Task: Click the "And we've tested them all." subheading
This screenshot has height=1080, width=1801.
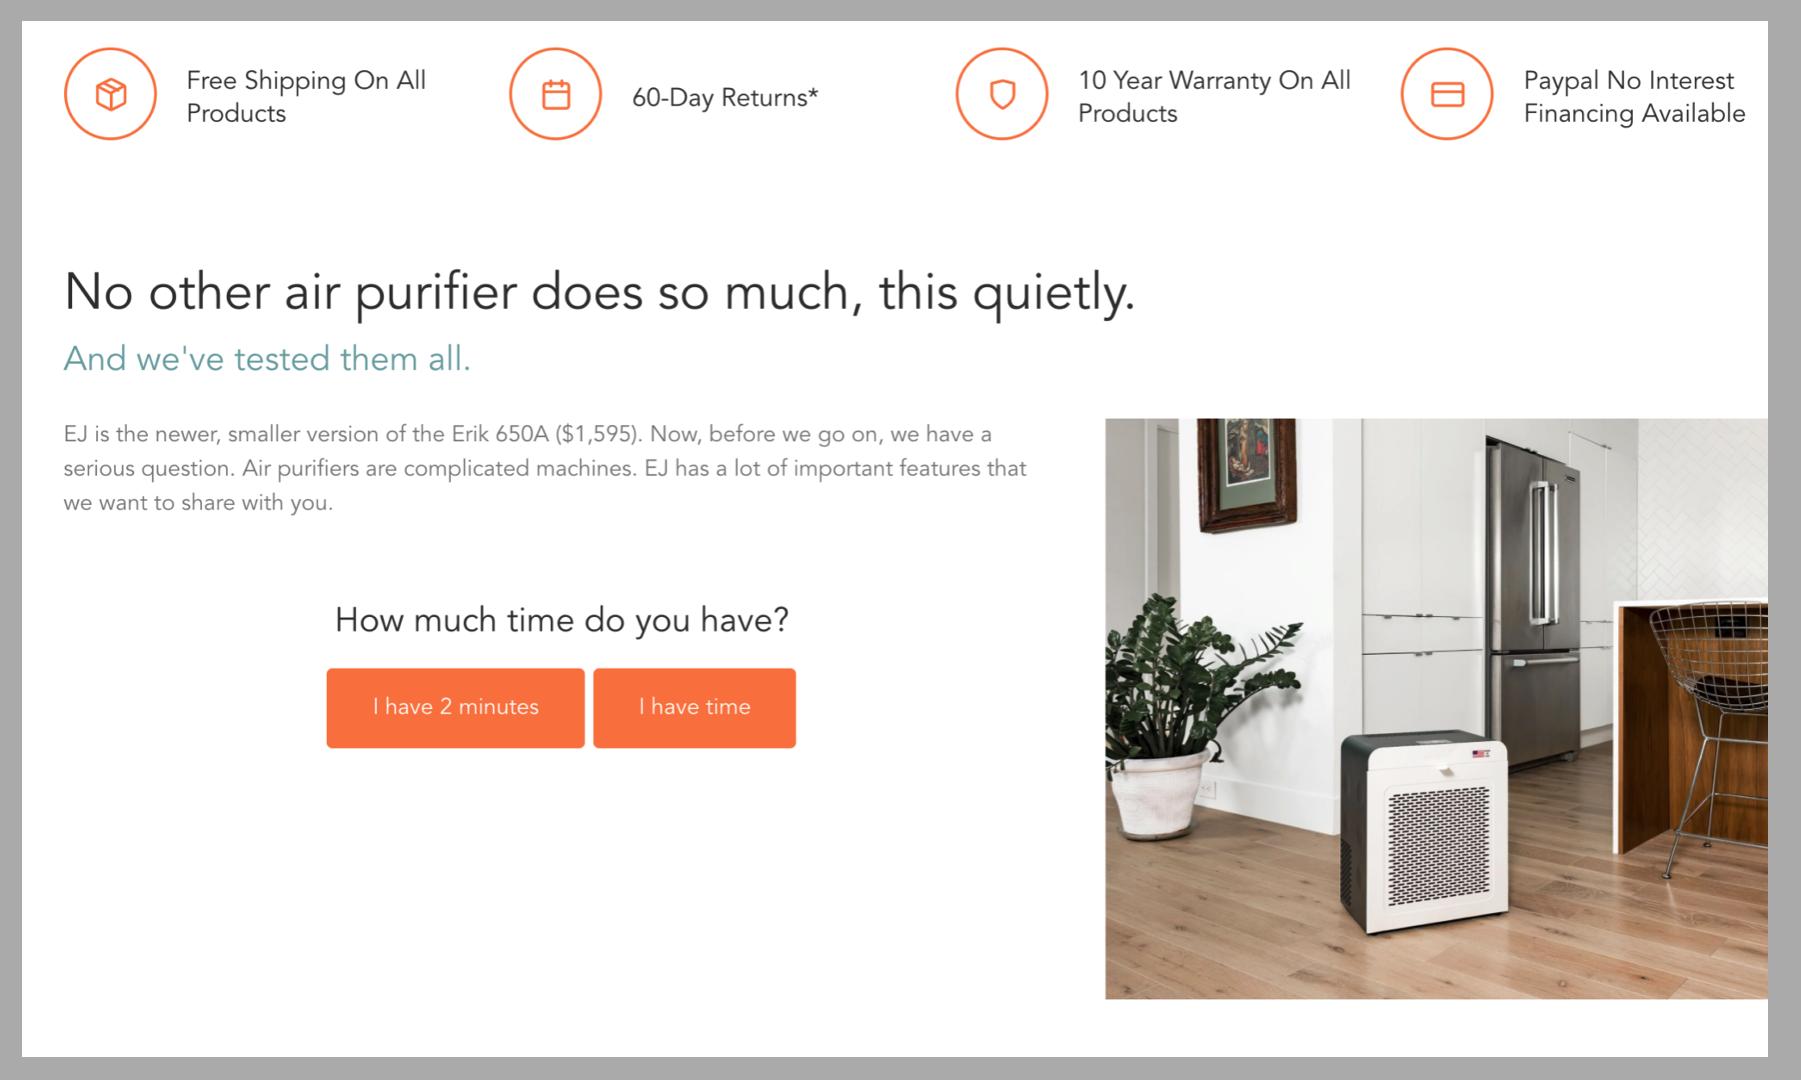Action: [267, 358]
